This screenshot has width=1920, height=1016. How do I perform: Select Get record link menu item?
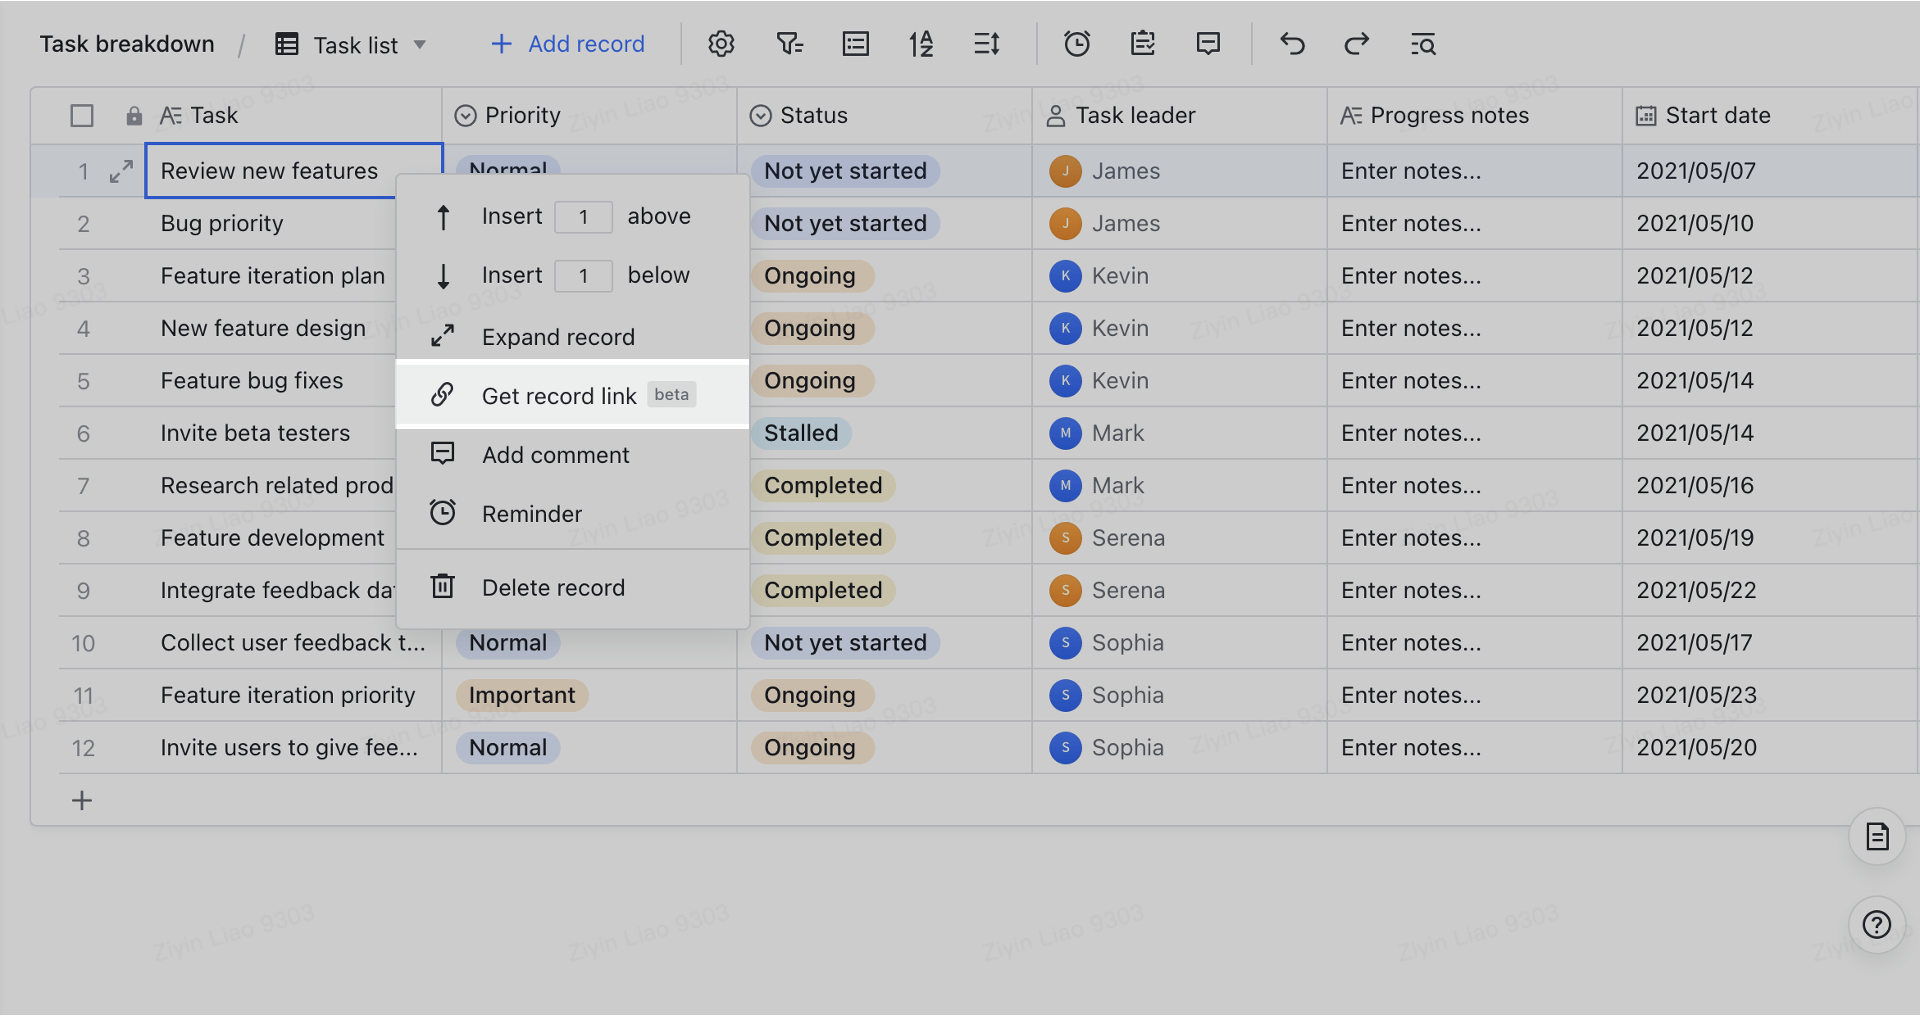572,395
